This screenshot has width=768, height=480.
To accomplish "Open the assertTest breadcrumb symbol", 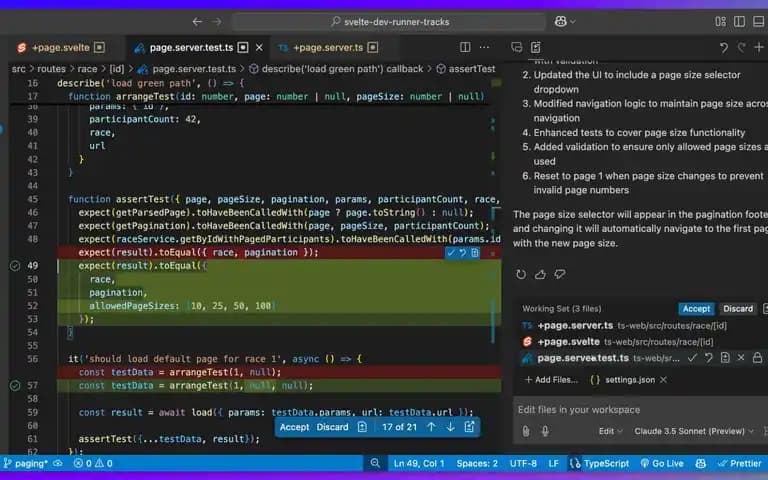I will click(466, 69).
